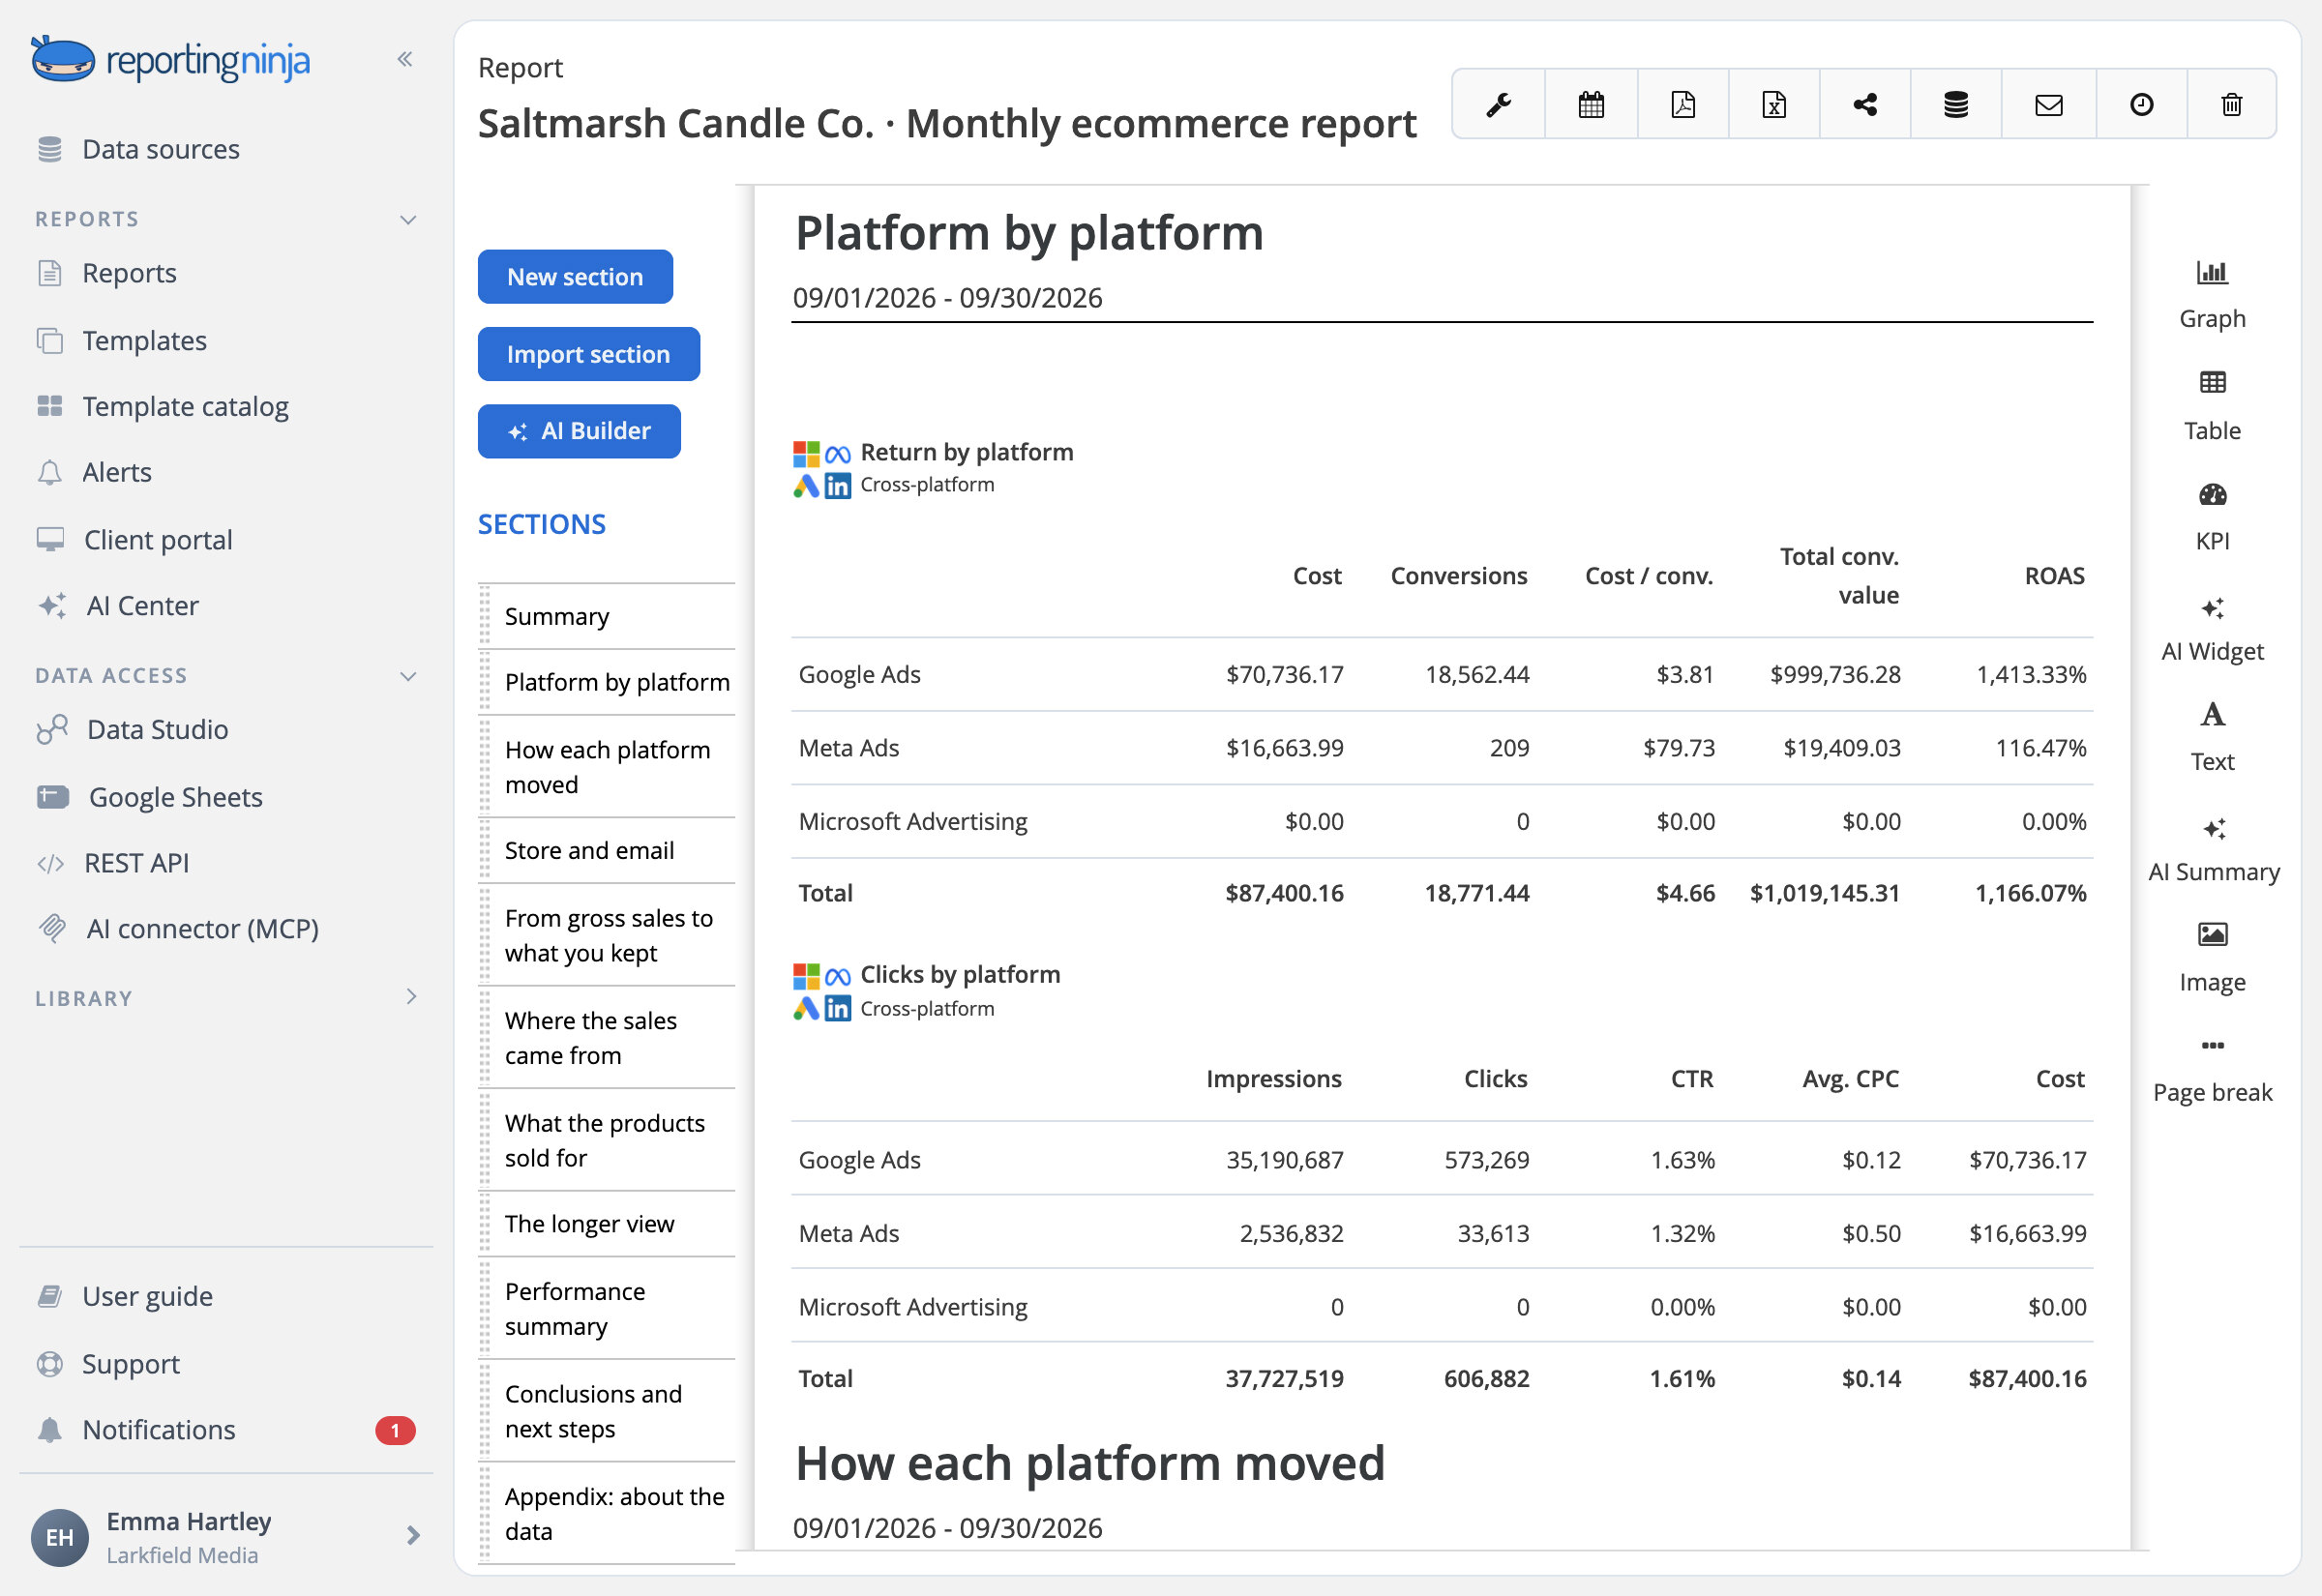
Task: Open Client portal
Action: (x=135, y=540)
